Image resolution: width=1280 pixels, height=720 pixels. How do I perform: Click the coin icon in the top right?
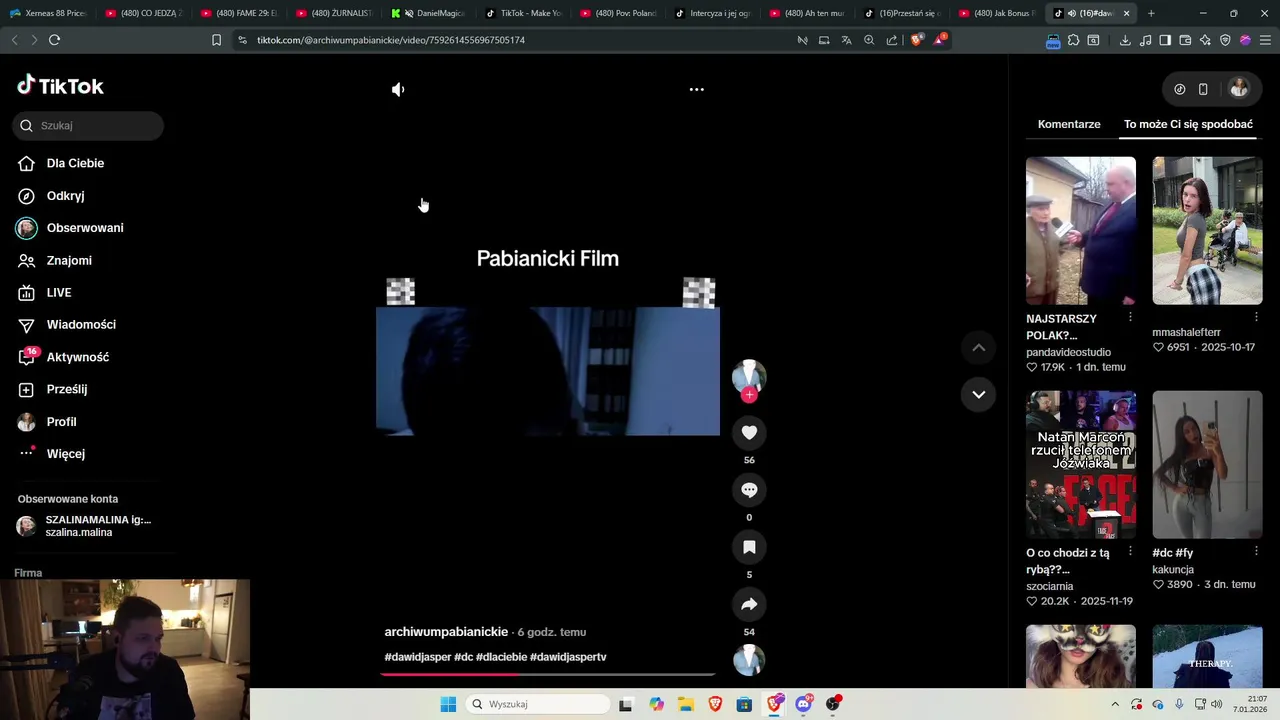(x=1180, y=89)
